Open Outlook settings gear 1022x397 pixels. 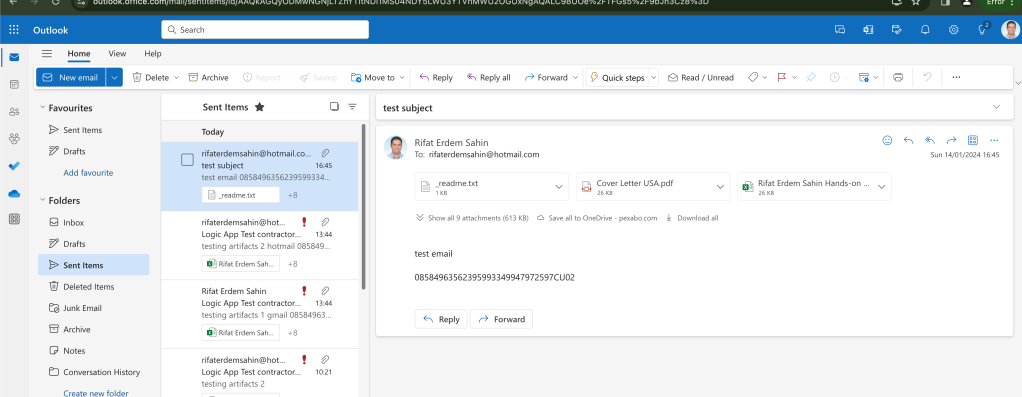coord(954,30)
